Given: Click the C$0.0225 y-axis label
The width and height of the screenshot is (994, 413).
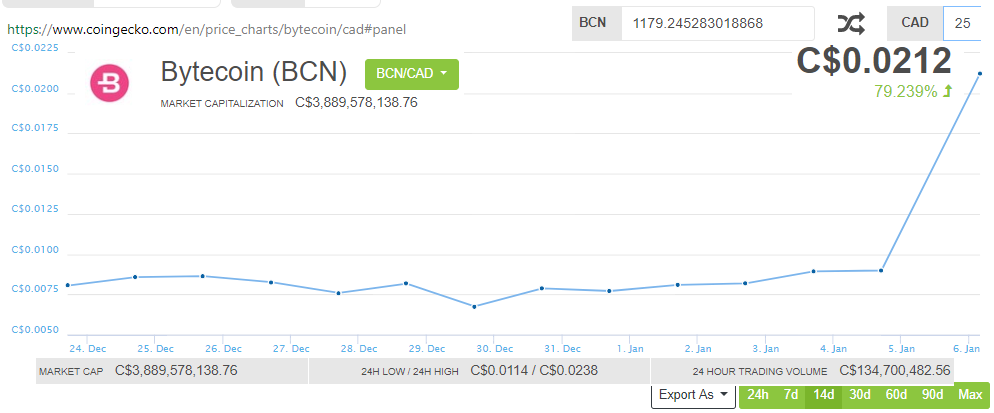Looking at the screenshot, I should point(36,48).
